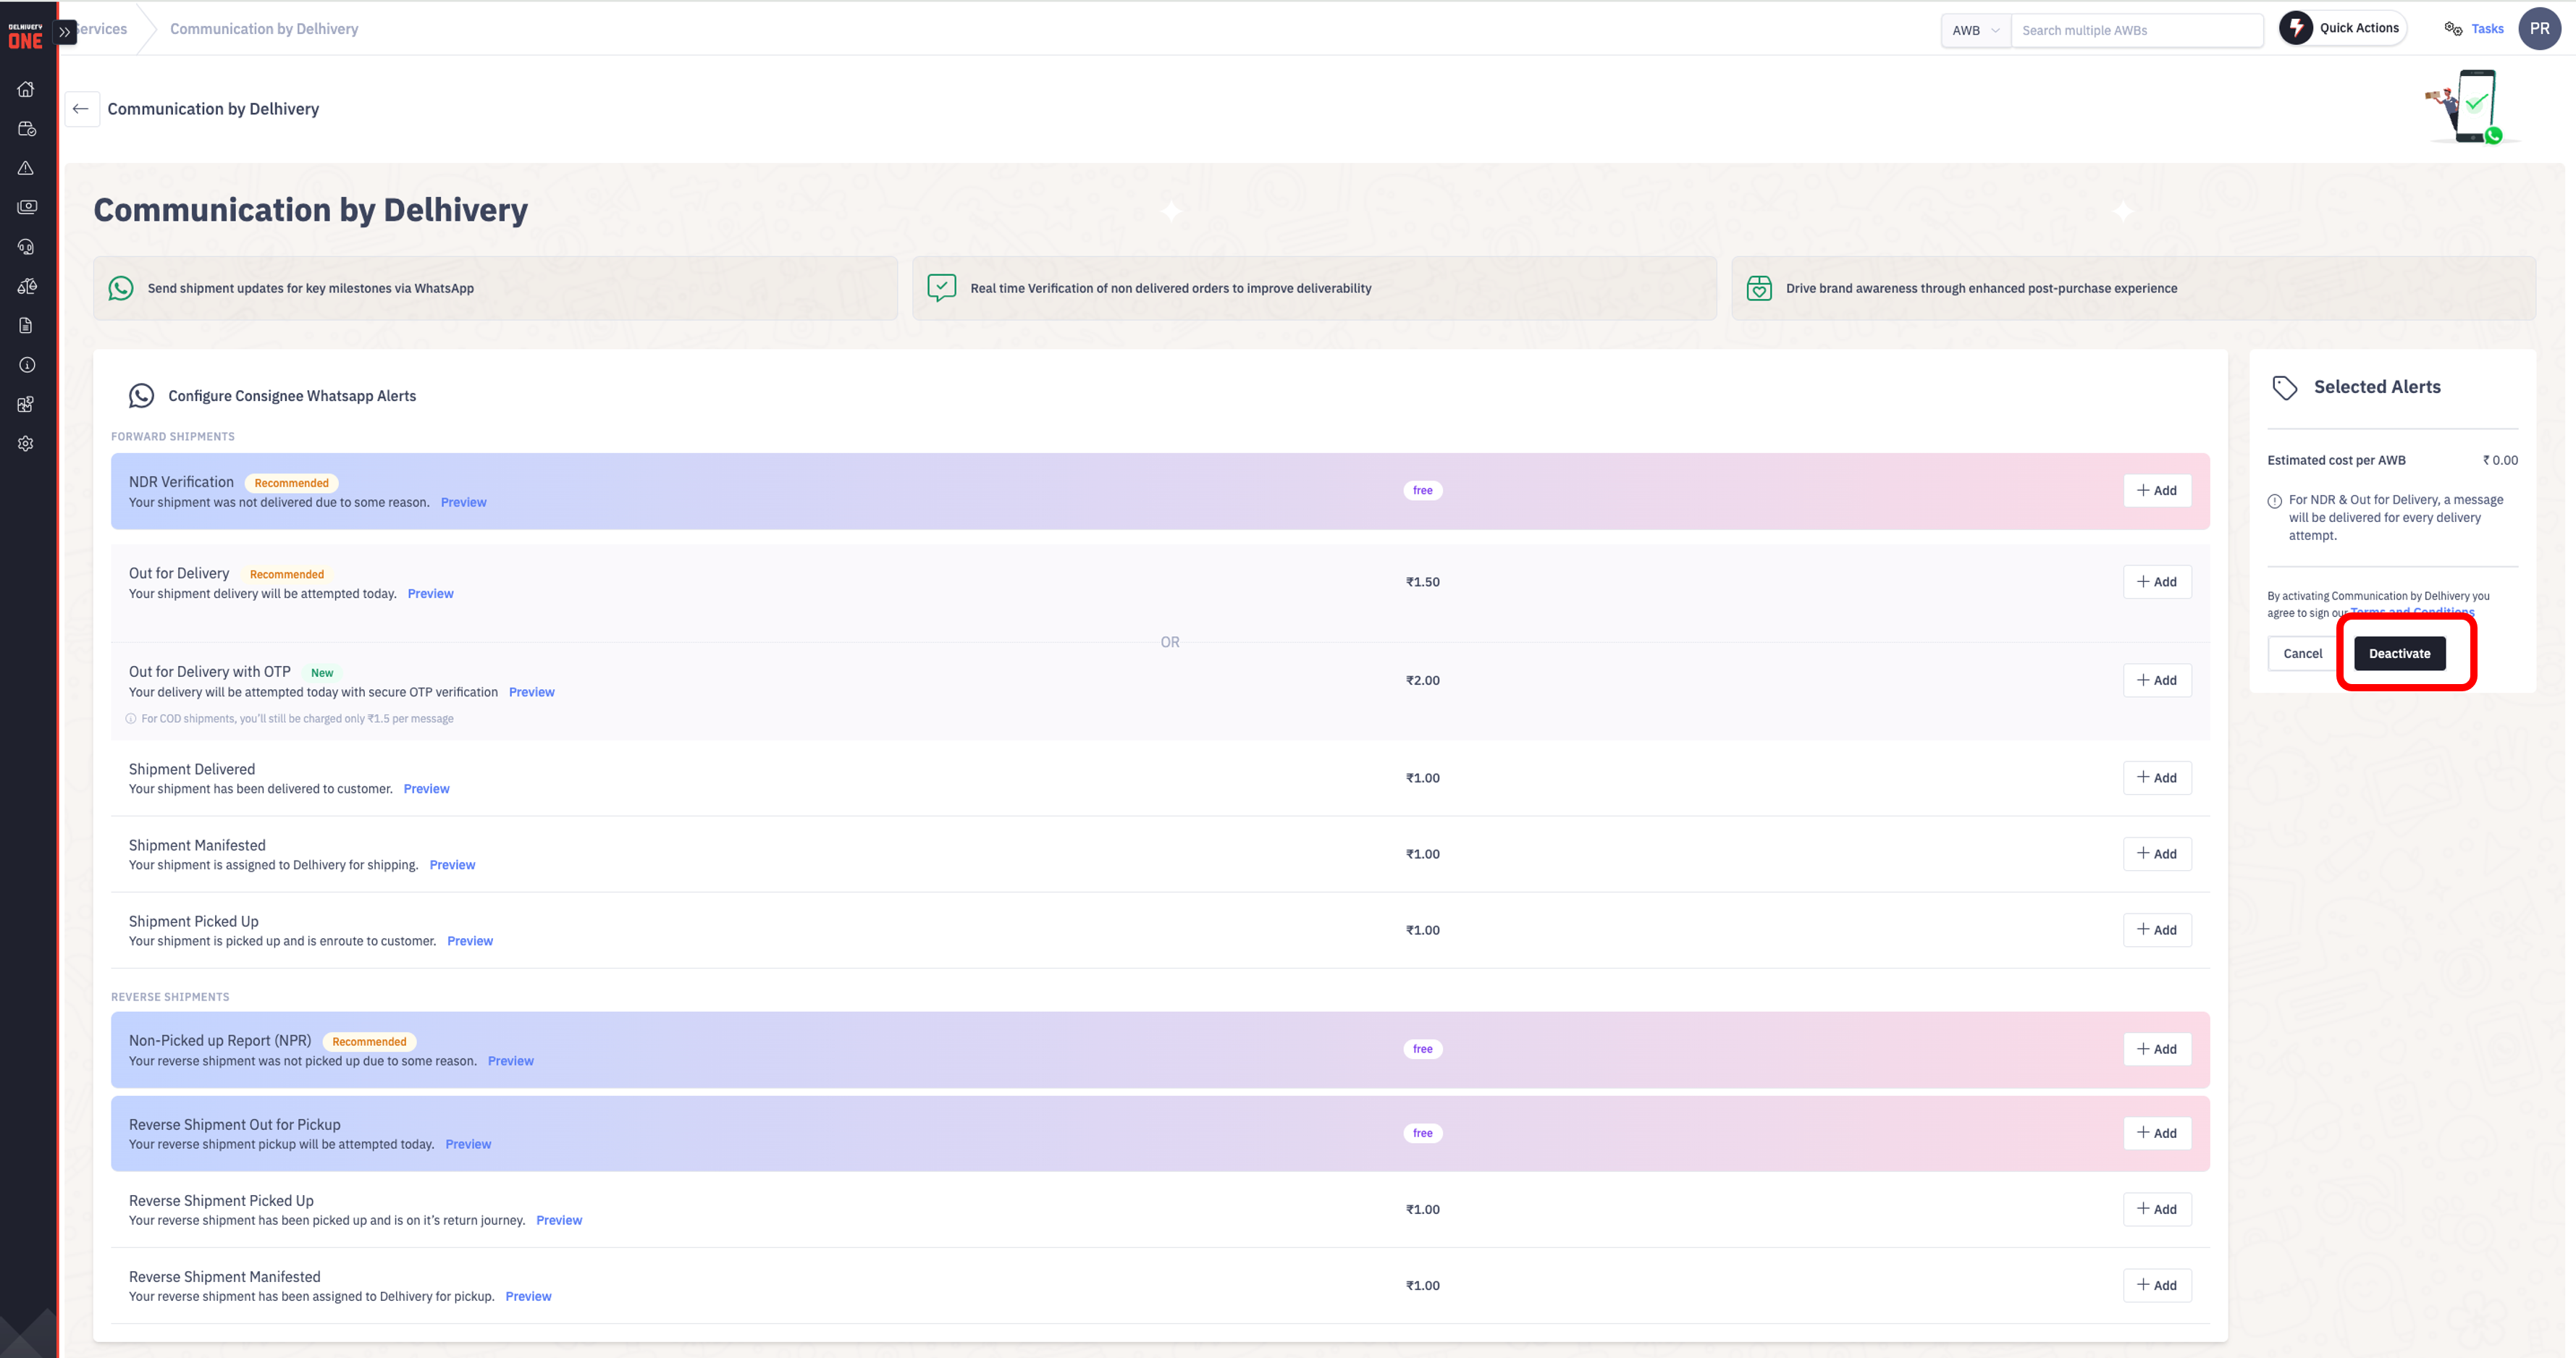This screenshot has height=1358, width=2576.
Task: Open the services apps icon in sidebar
Action: click(26, 404)
